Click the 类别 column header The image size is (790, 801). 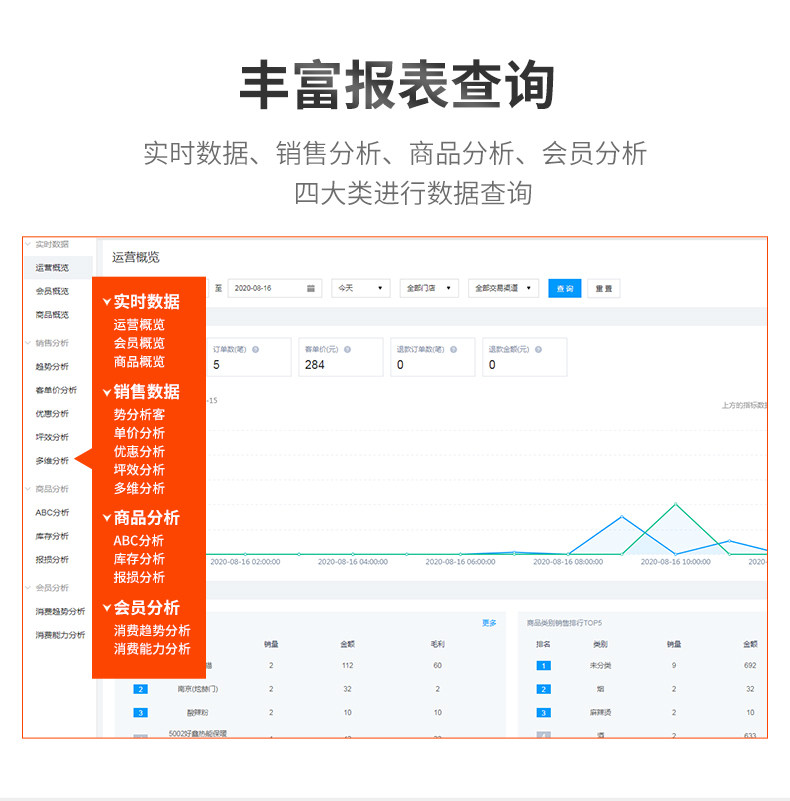pos(600,644)
